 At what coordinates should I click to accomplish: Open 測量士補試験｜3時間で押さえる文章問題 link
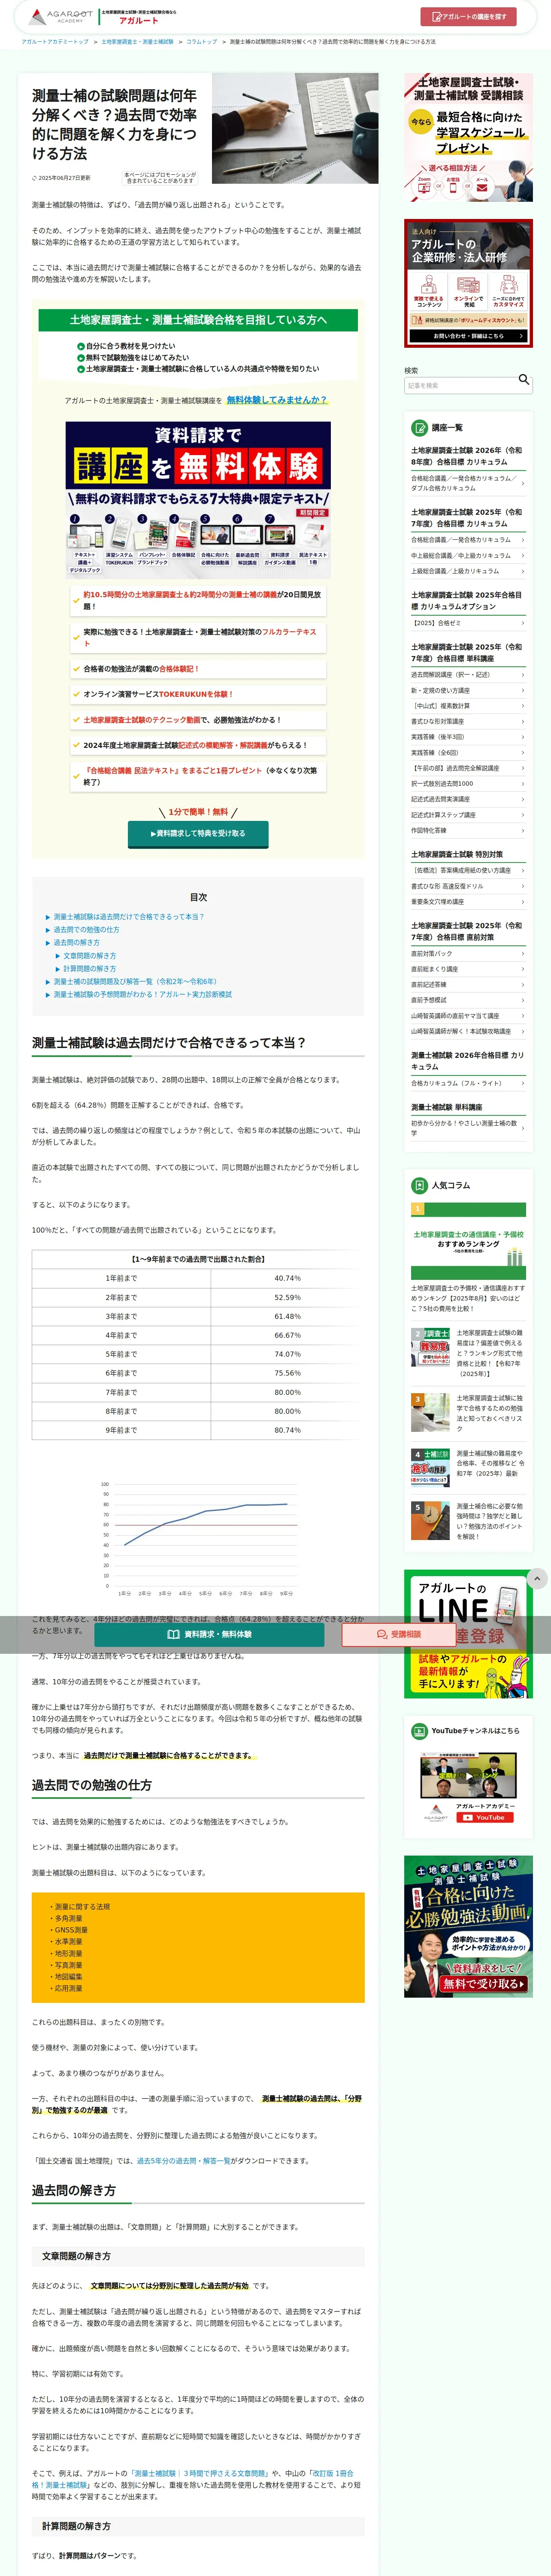tap(200, 2473)
